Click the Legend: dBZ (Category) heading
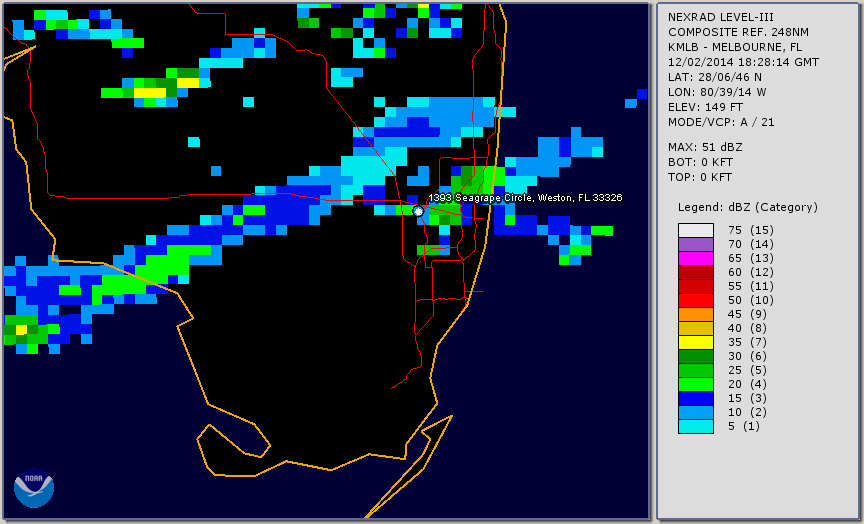Screen dimensions: 864x524 [x=748, y=207]
